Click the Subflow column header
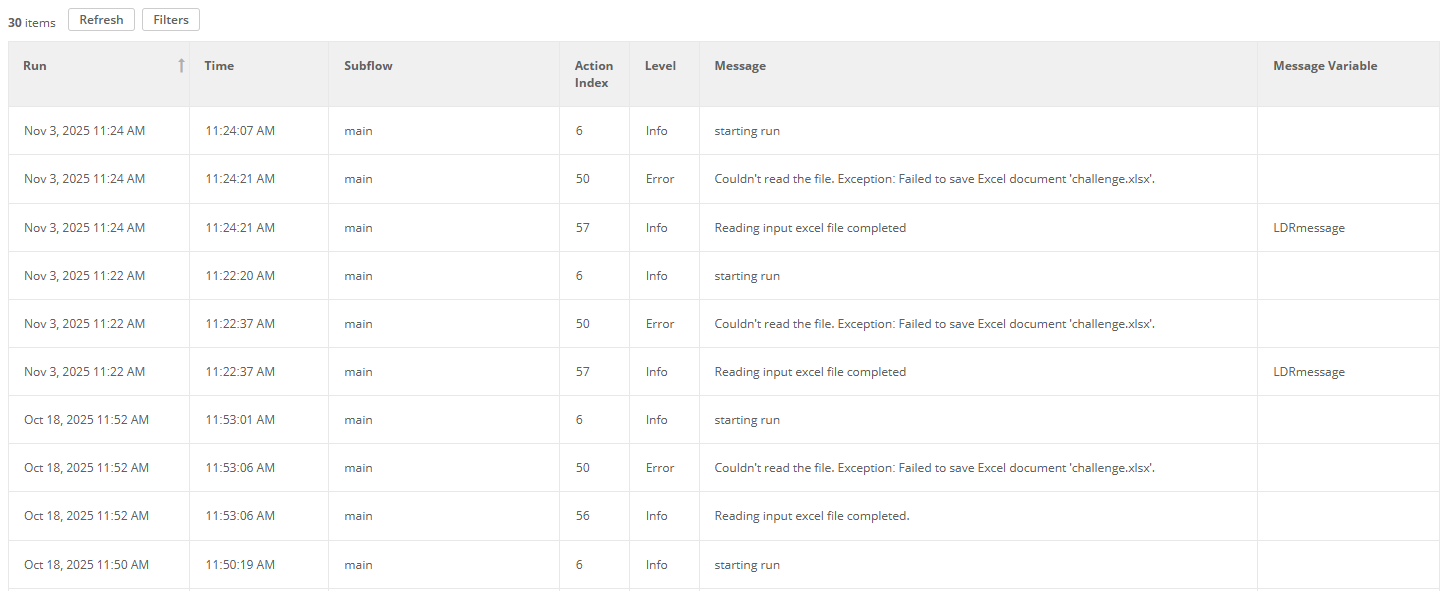 (x=368, y=66)
